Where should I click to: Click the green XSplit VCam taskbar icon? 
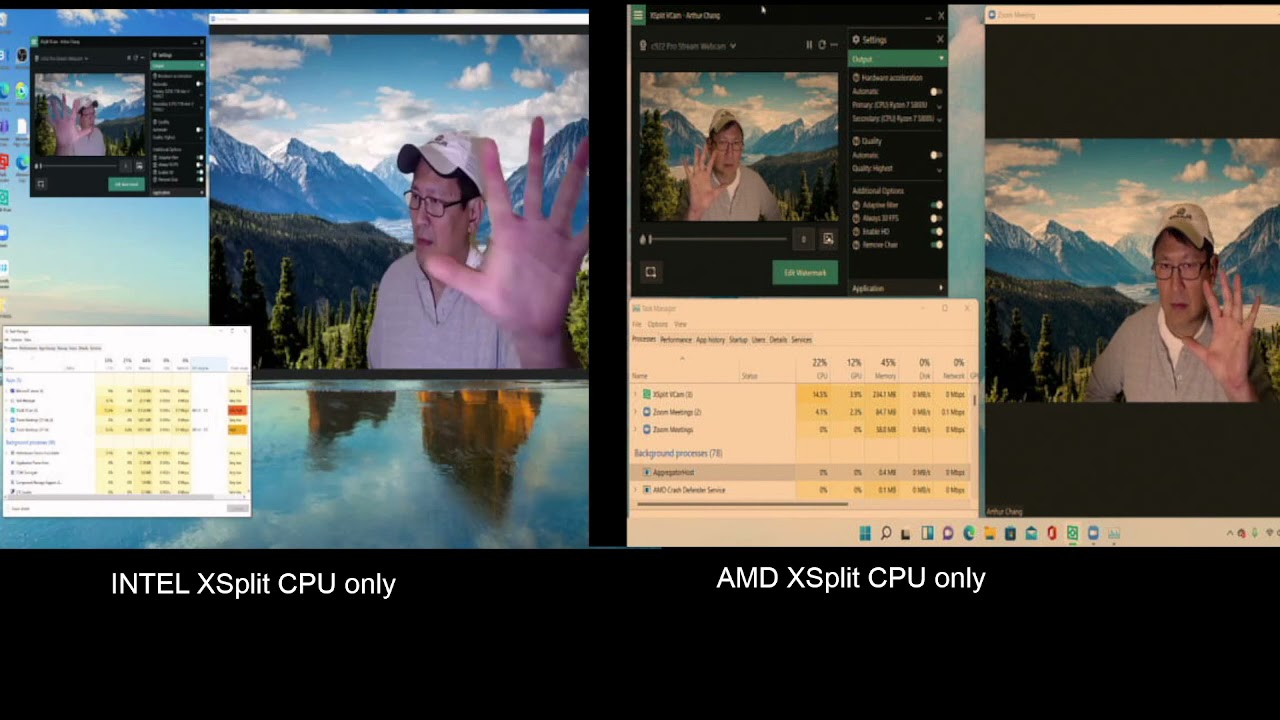coord(1073,534)
